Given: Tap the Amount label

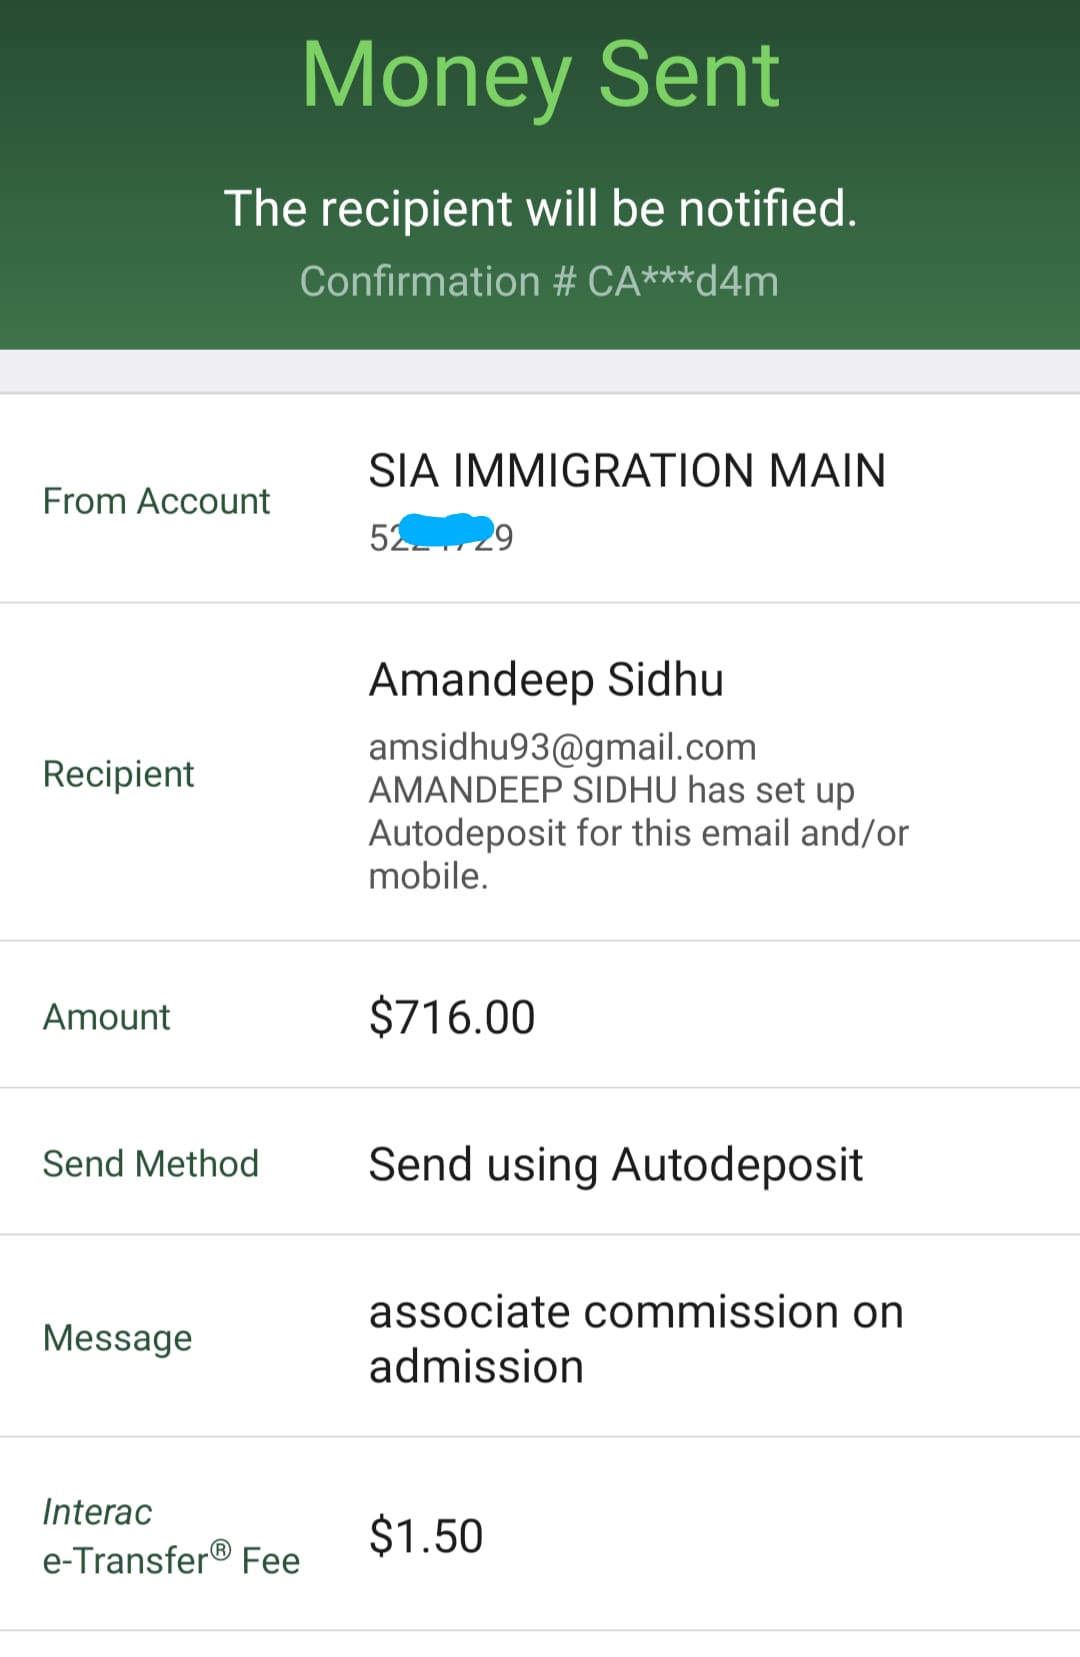Looking at the screenshot, I should pyautogui.click(x=106, y=1017).
